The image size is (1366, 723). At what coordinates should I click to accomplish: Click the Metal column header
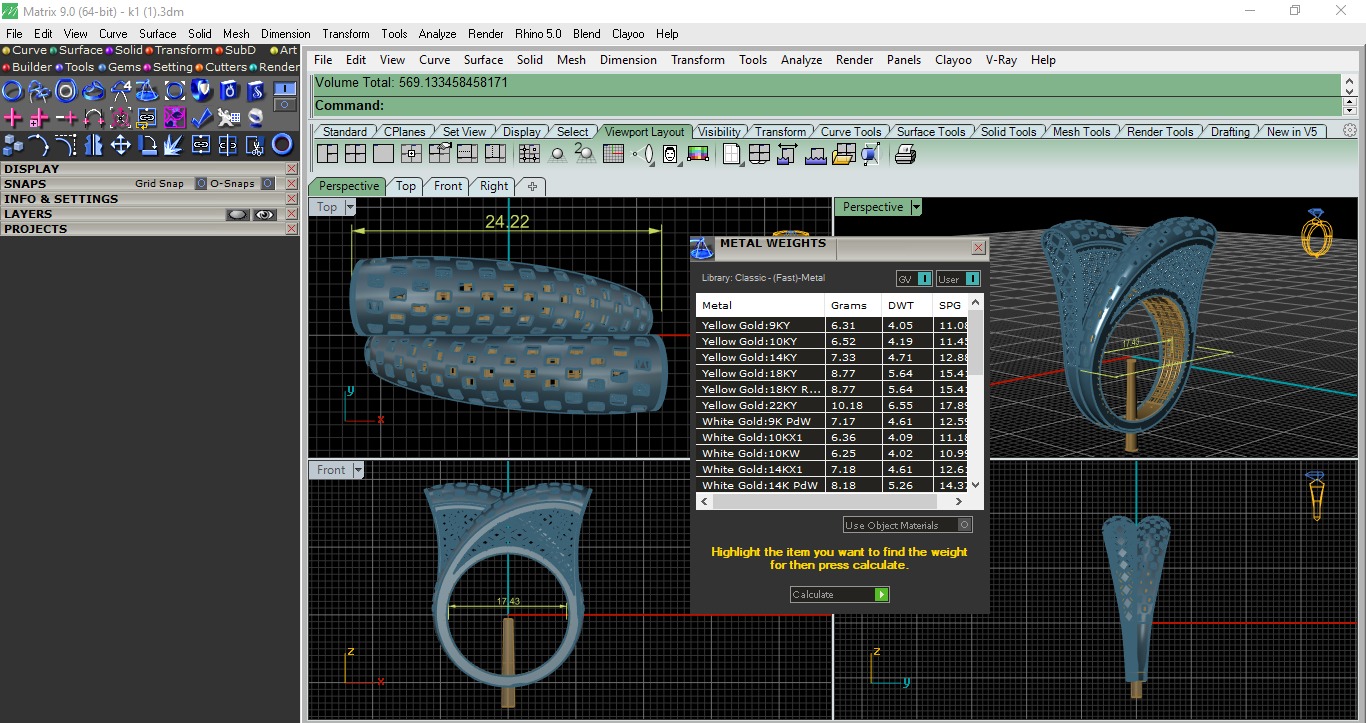[x=760, y=305]
